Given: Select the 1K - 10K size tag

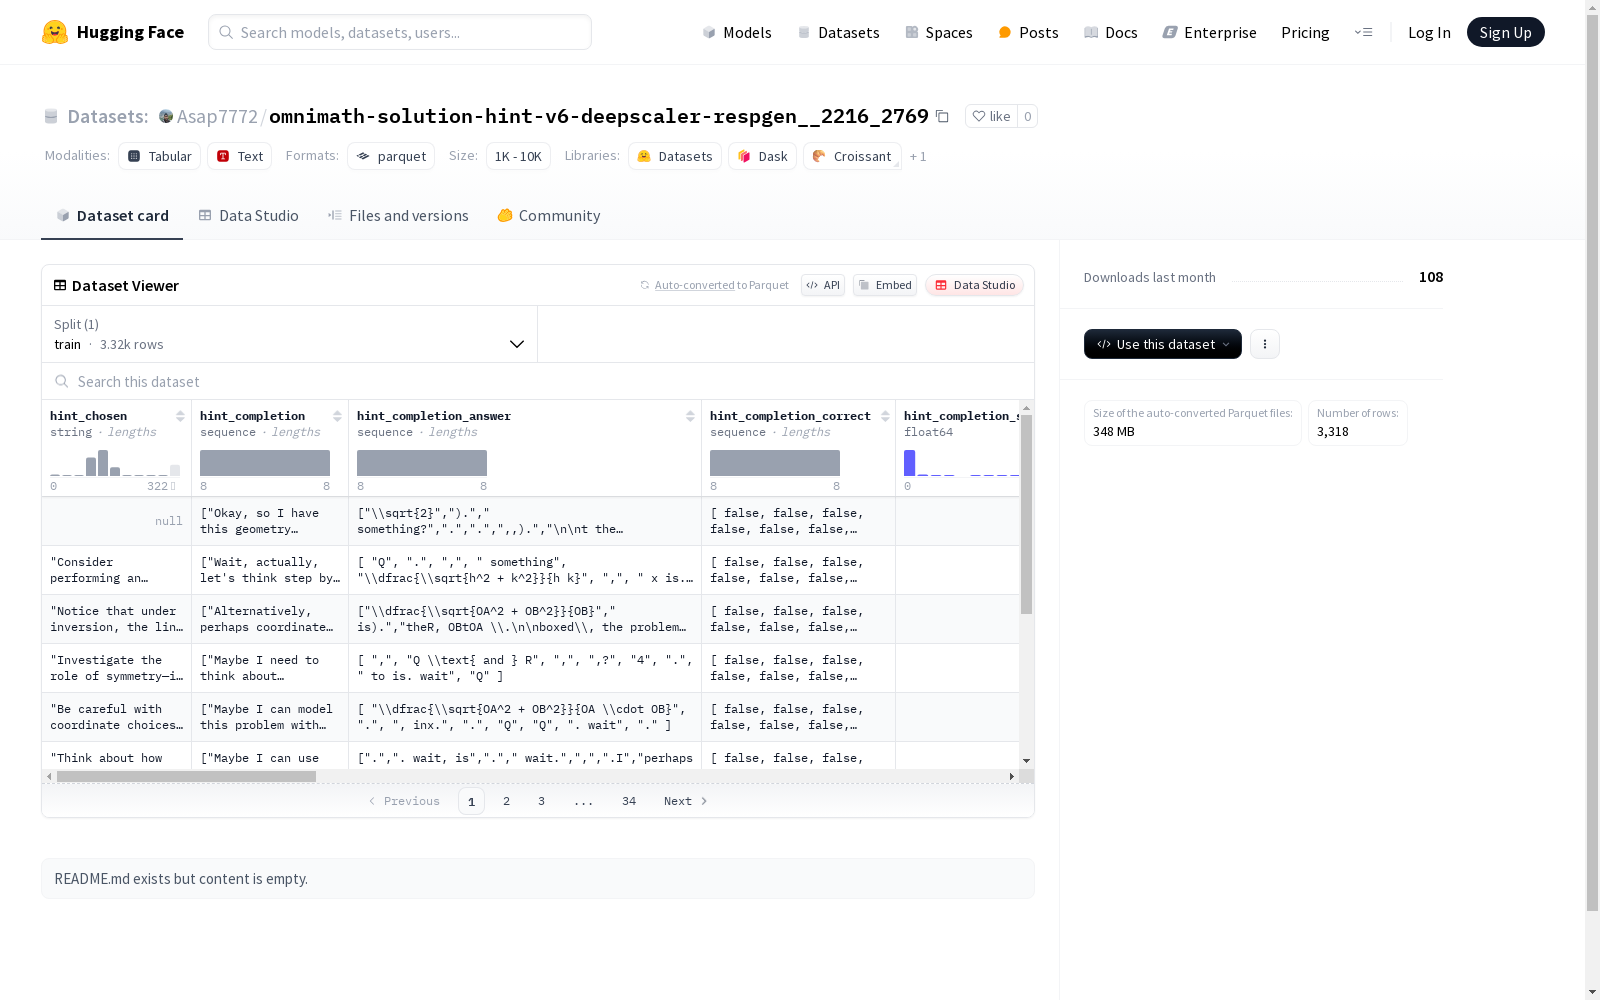Looking at the screenshot, I should 518,156.
